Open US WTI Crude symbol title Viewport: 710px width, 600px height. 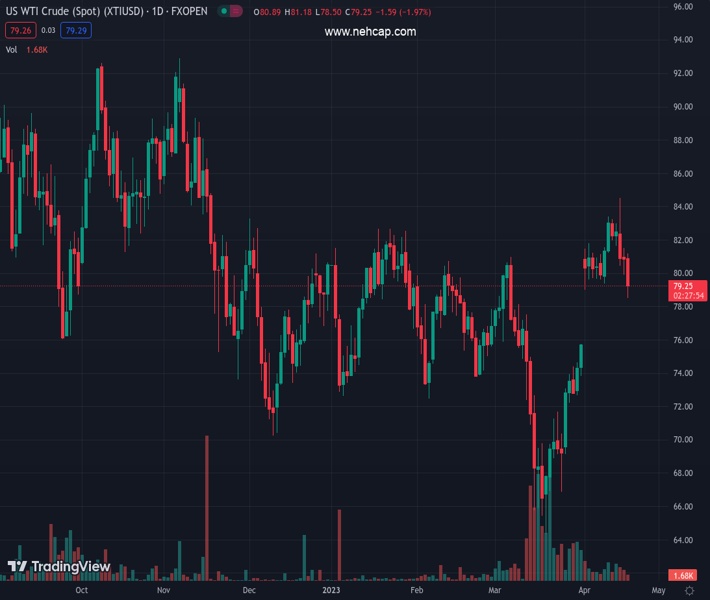pyautogui.click(x=106, y=11)
